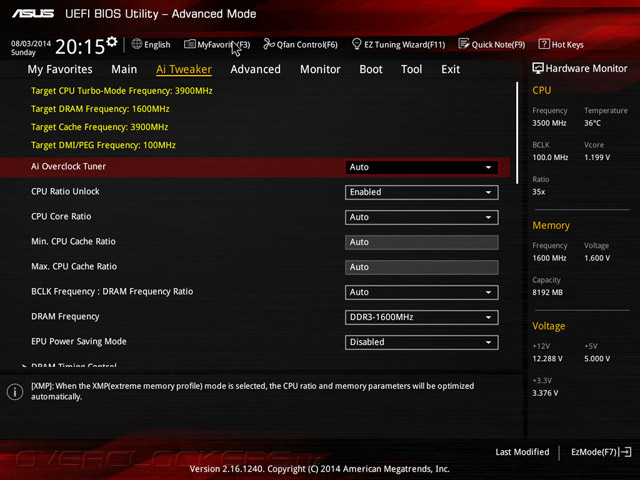Launch EZ Tuning Wizard(F11)
This screenshot has height=480, width=640.
pyautogui.click(x=398, y=44)
